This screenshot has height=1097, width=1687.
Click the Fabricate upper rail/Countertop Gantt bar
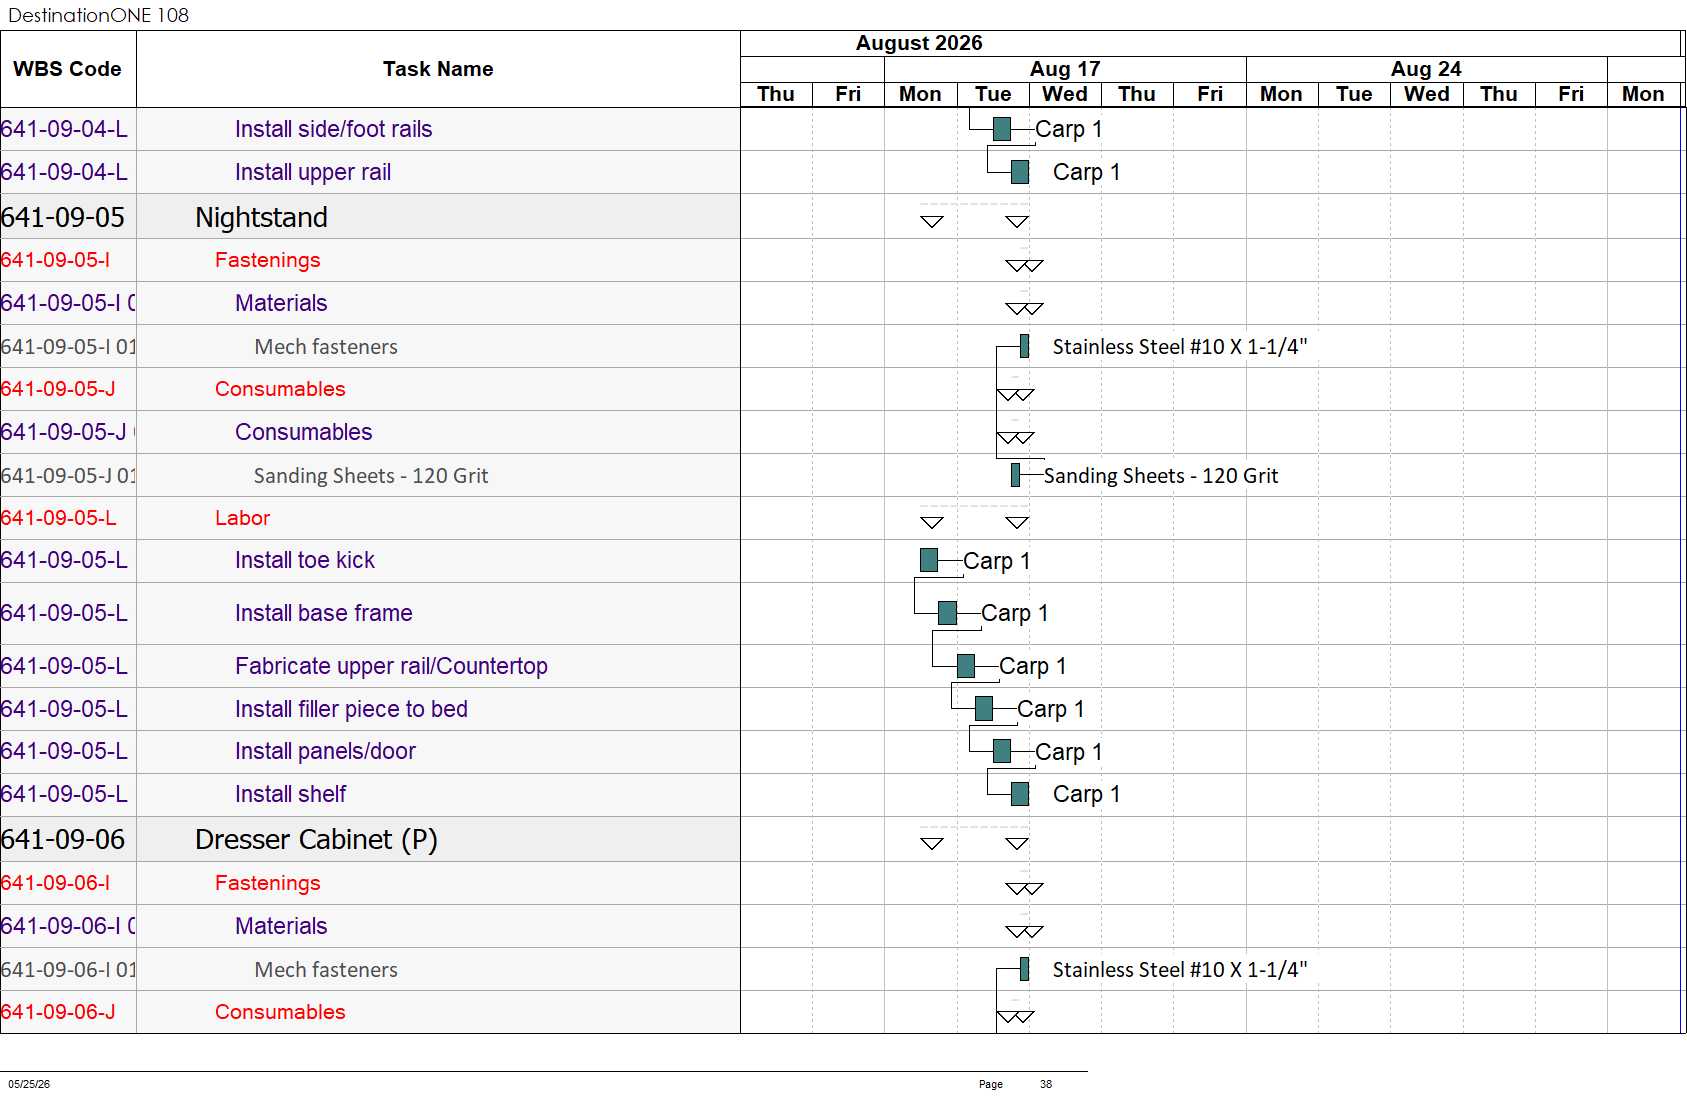[x=965, y=666]
